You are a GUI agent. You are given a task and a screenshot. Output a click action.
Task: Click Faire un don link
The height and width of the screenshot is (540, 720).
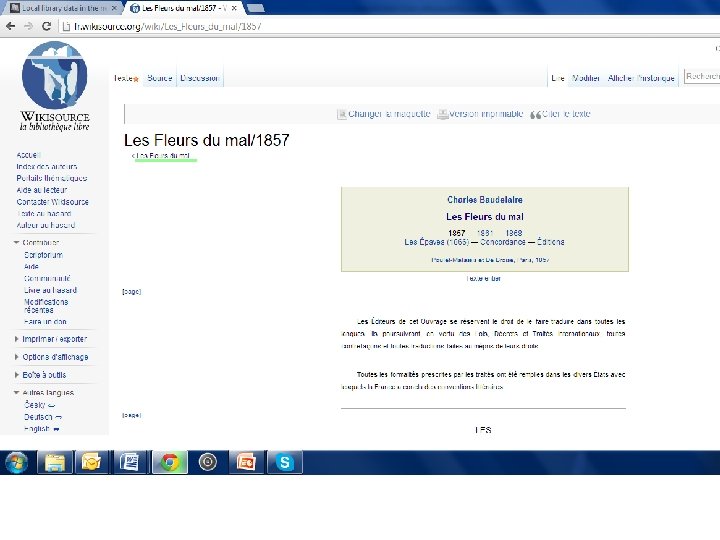point(45,321)
